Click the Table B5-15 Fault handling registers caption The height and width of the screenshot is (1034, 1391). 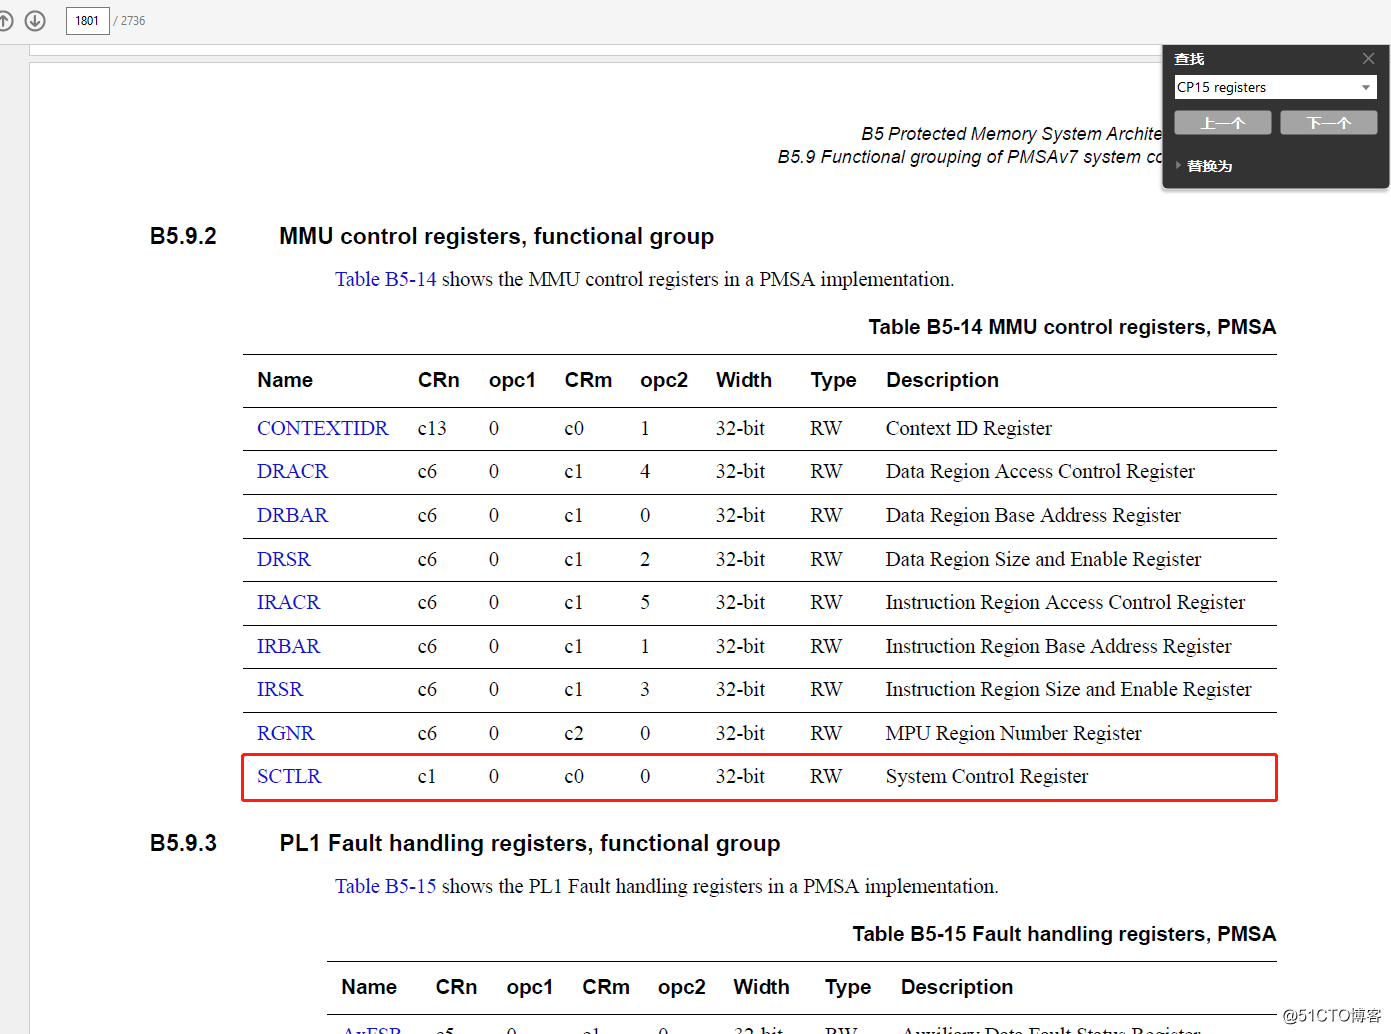click(x=1064, y=934)
